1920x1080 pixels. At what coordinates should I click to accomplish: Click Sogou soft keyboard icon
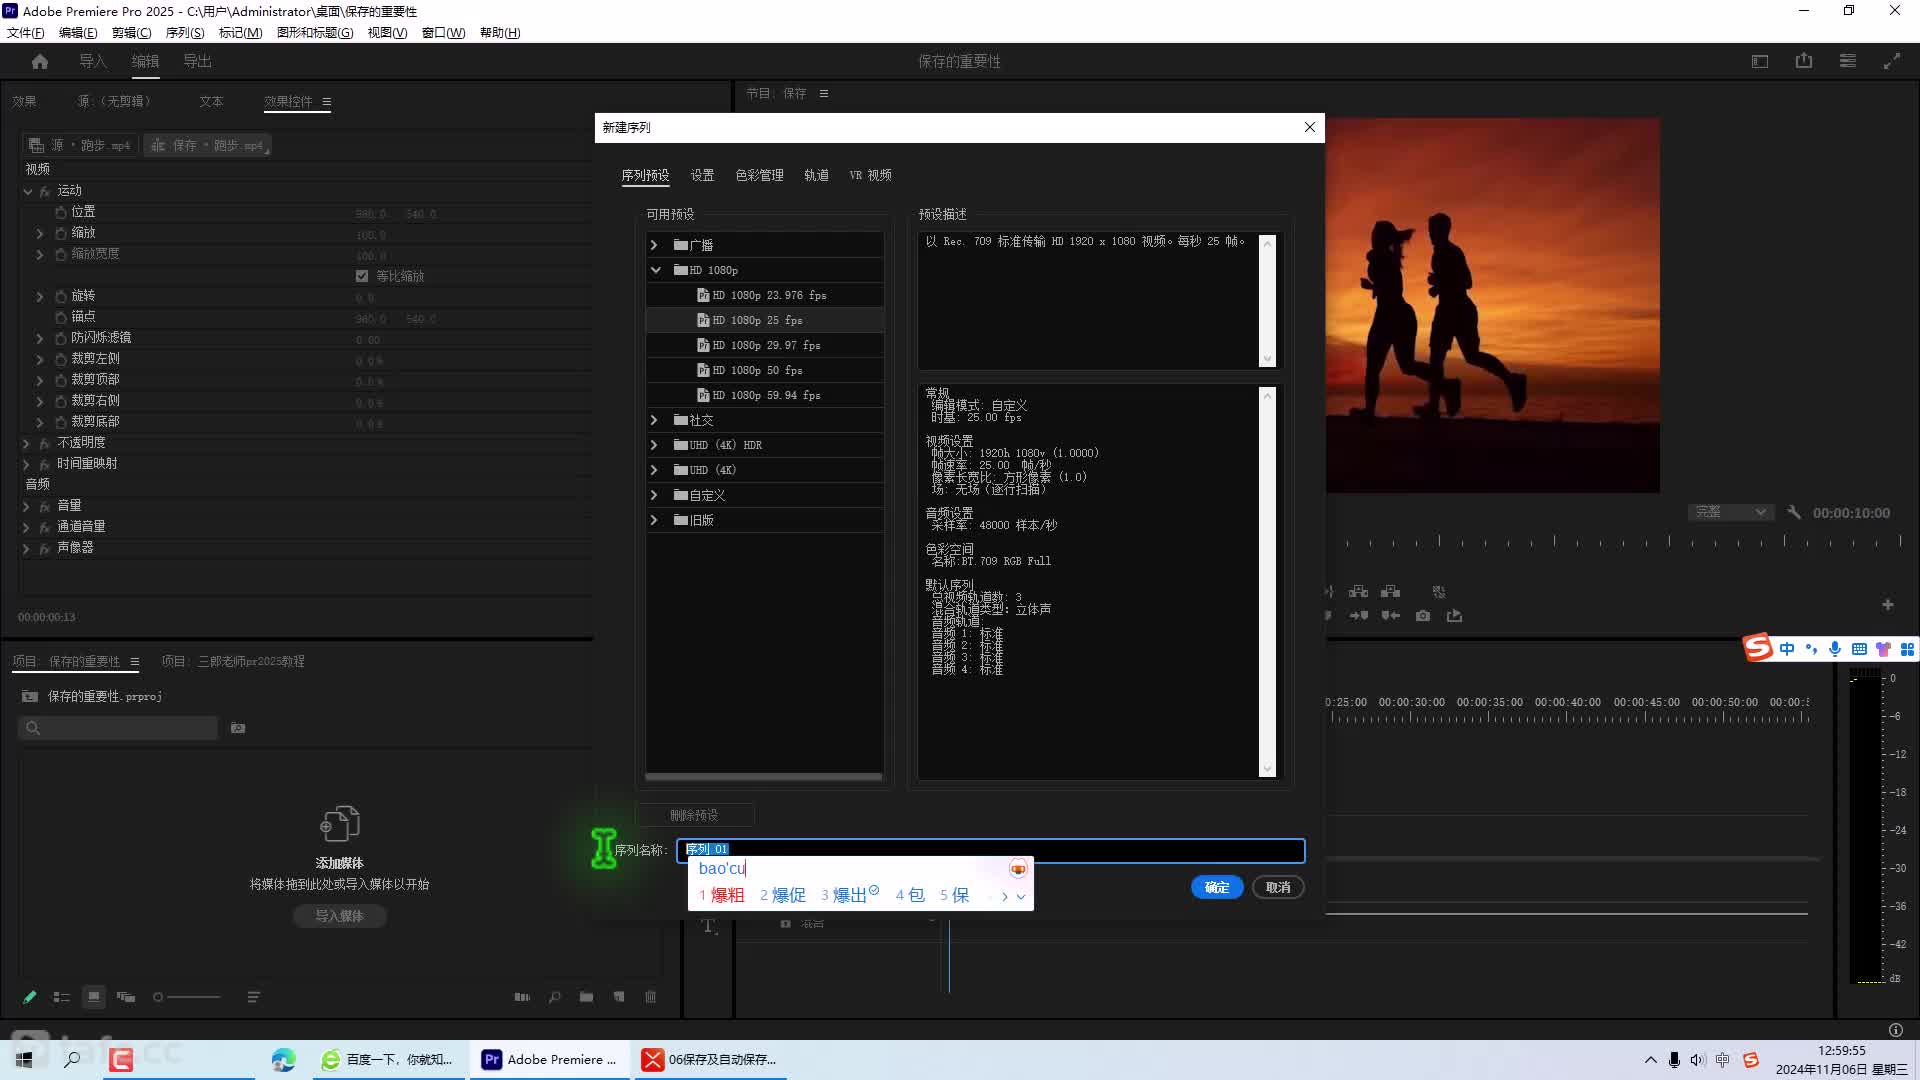click(1859, 649)
